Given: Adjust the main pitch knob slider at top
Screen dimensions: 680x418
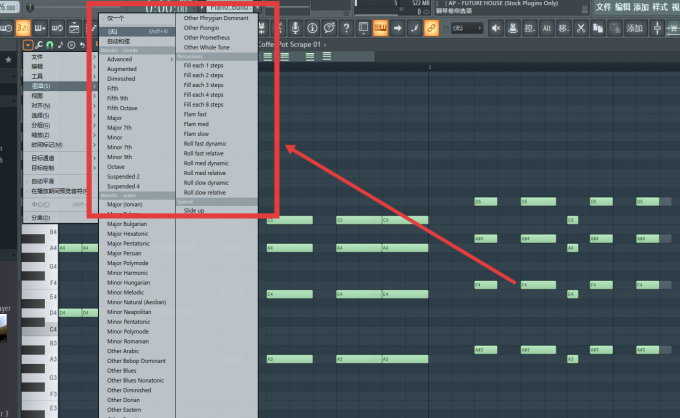Looking at the screenshot, I should point(30,7).
